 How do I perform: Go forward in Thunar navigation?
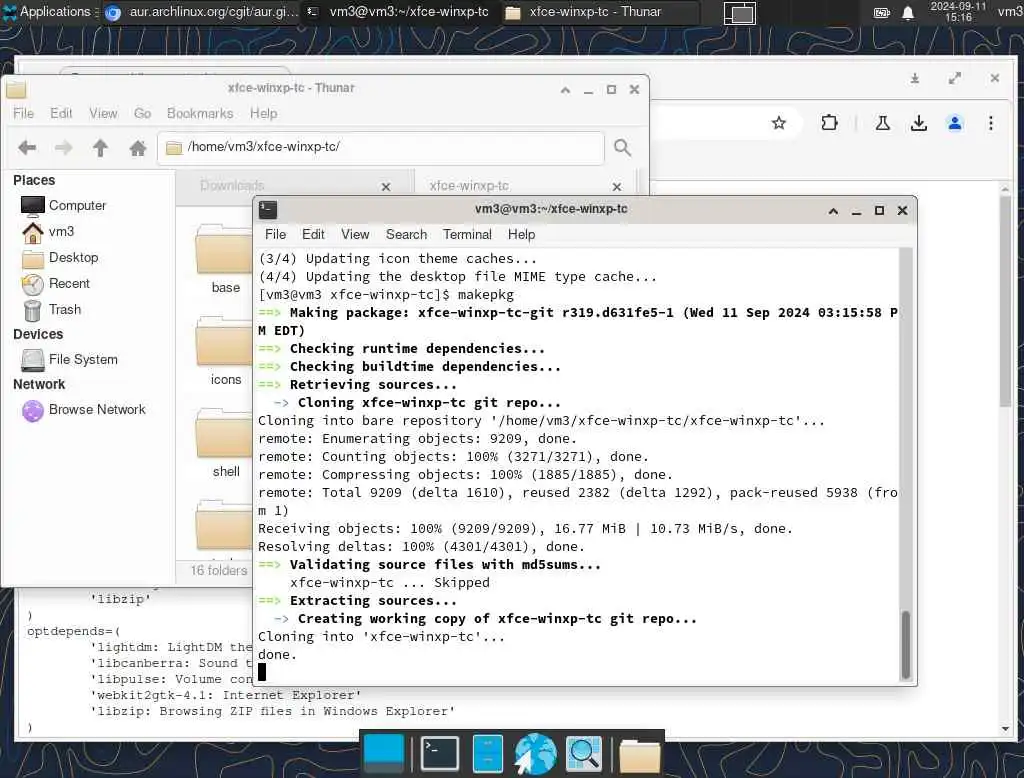click(x=63, y=148)
